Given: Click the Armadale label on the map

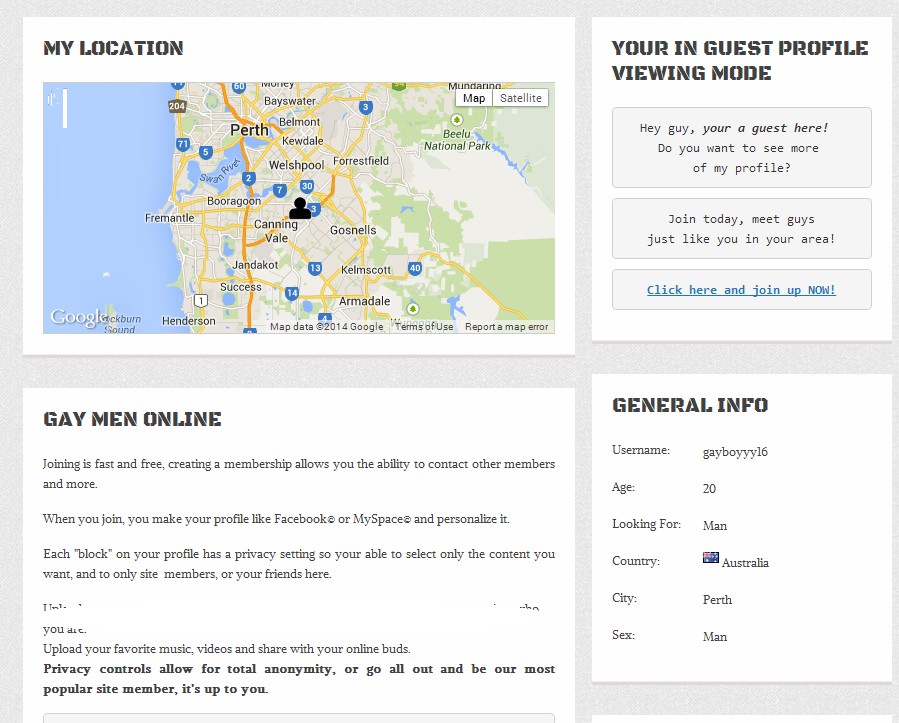Looking at the screenshot, I should [x=364, y=301].
